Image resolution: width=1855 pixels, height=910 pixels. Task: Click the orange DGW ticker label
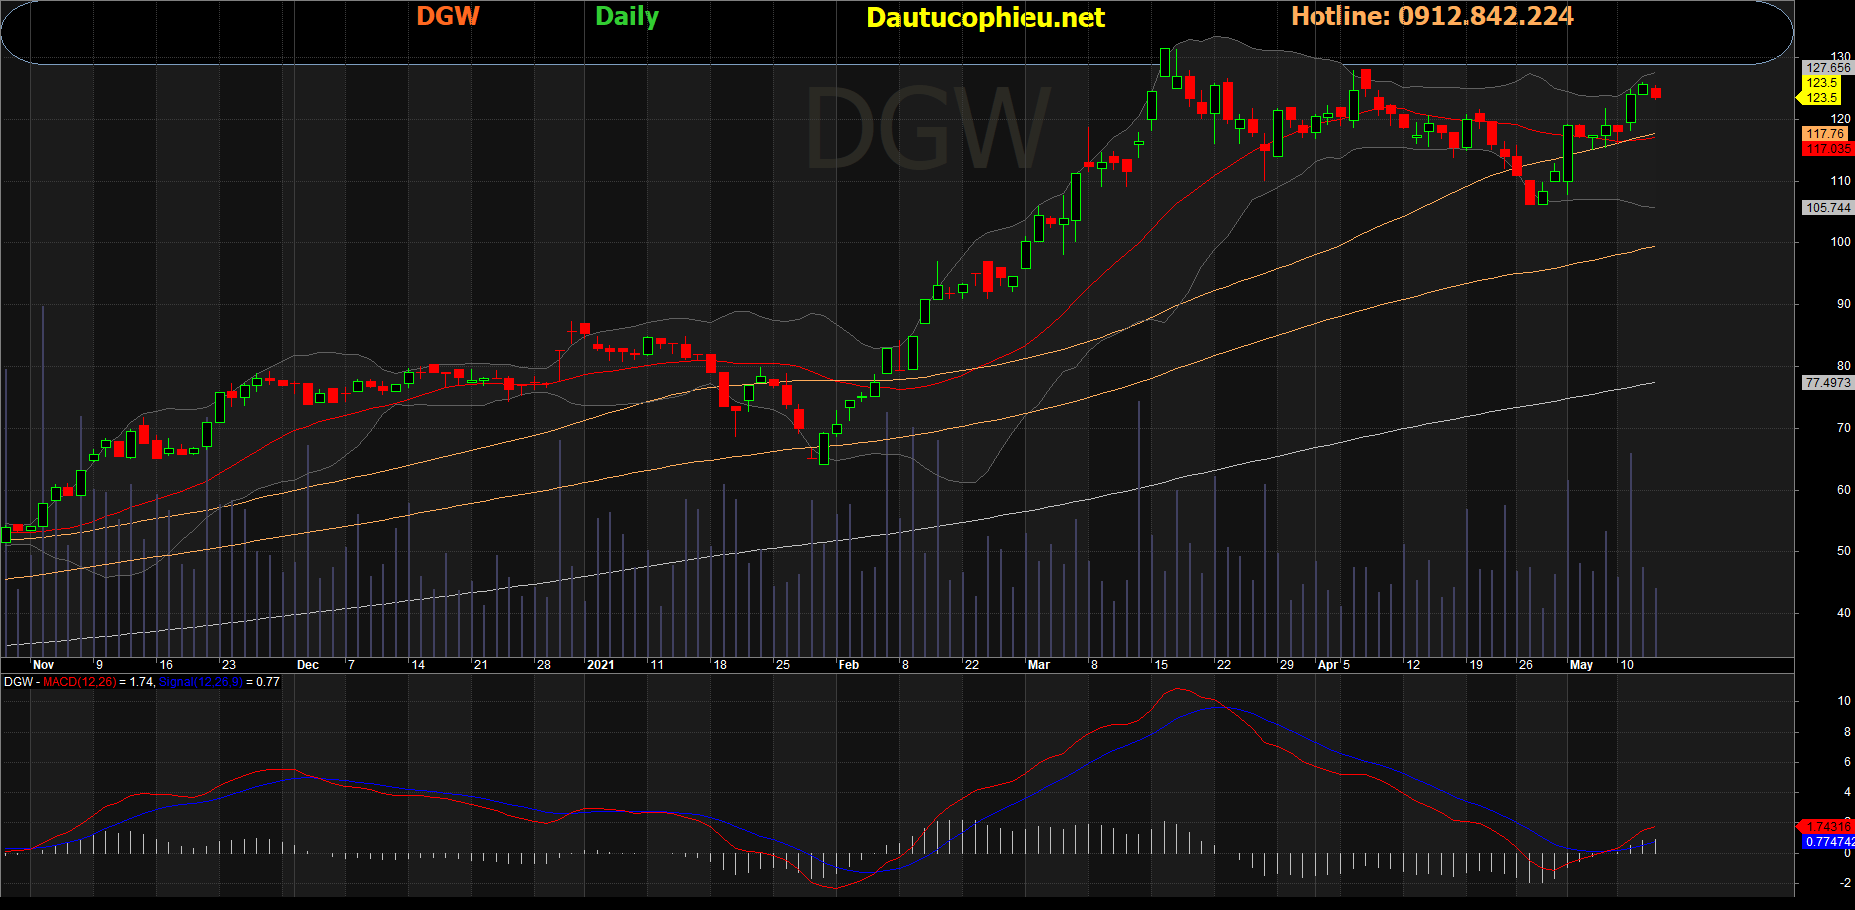(448, 16)
